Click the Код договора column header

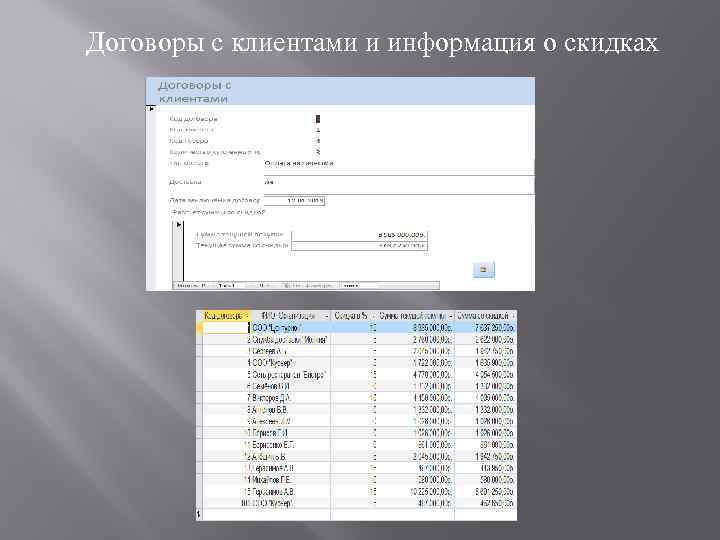coord(226,316)
